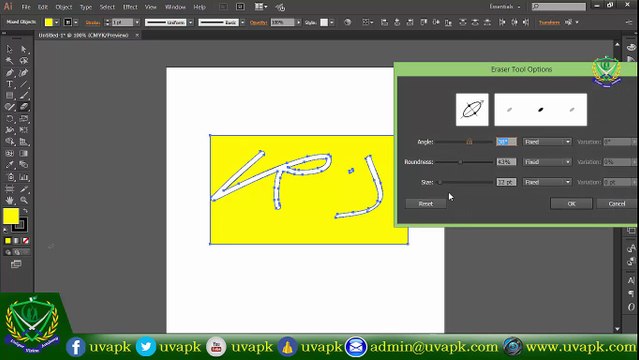This screenshot has width=639, height=360.
Task: Select the Selection tool (black arrow)
Action: [9, 49]
